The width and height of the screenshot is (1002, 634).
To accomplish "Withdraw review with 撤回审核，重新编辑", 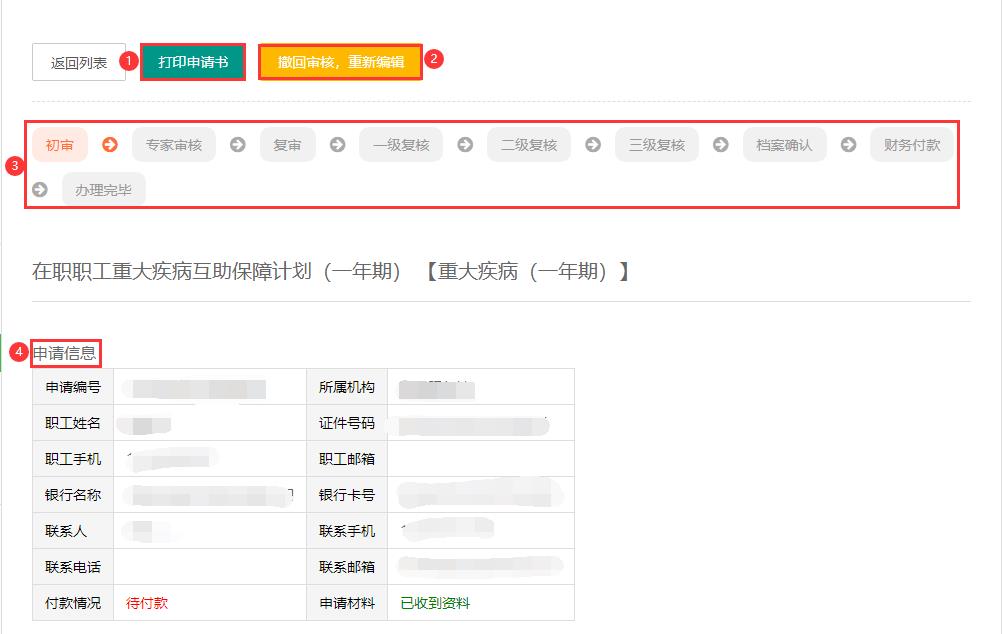I will coord(341,62).
